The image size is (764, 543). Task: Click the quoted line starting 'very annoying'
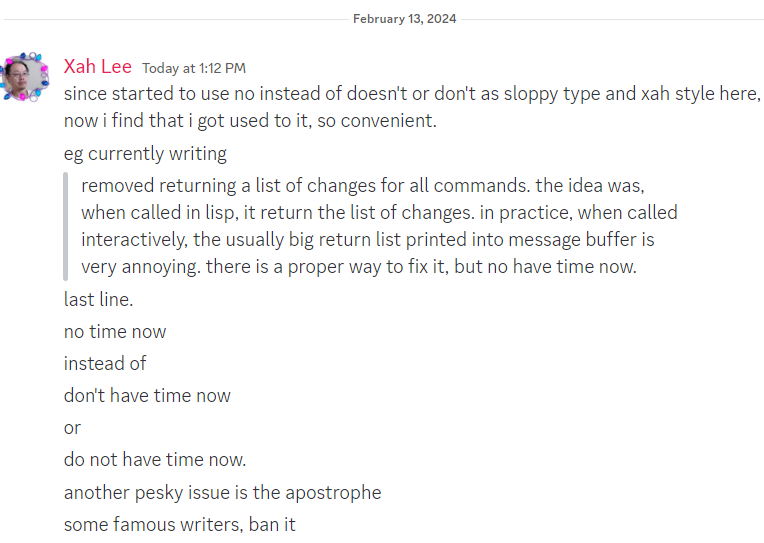tap(359, 267)
